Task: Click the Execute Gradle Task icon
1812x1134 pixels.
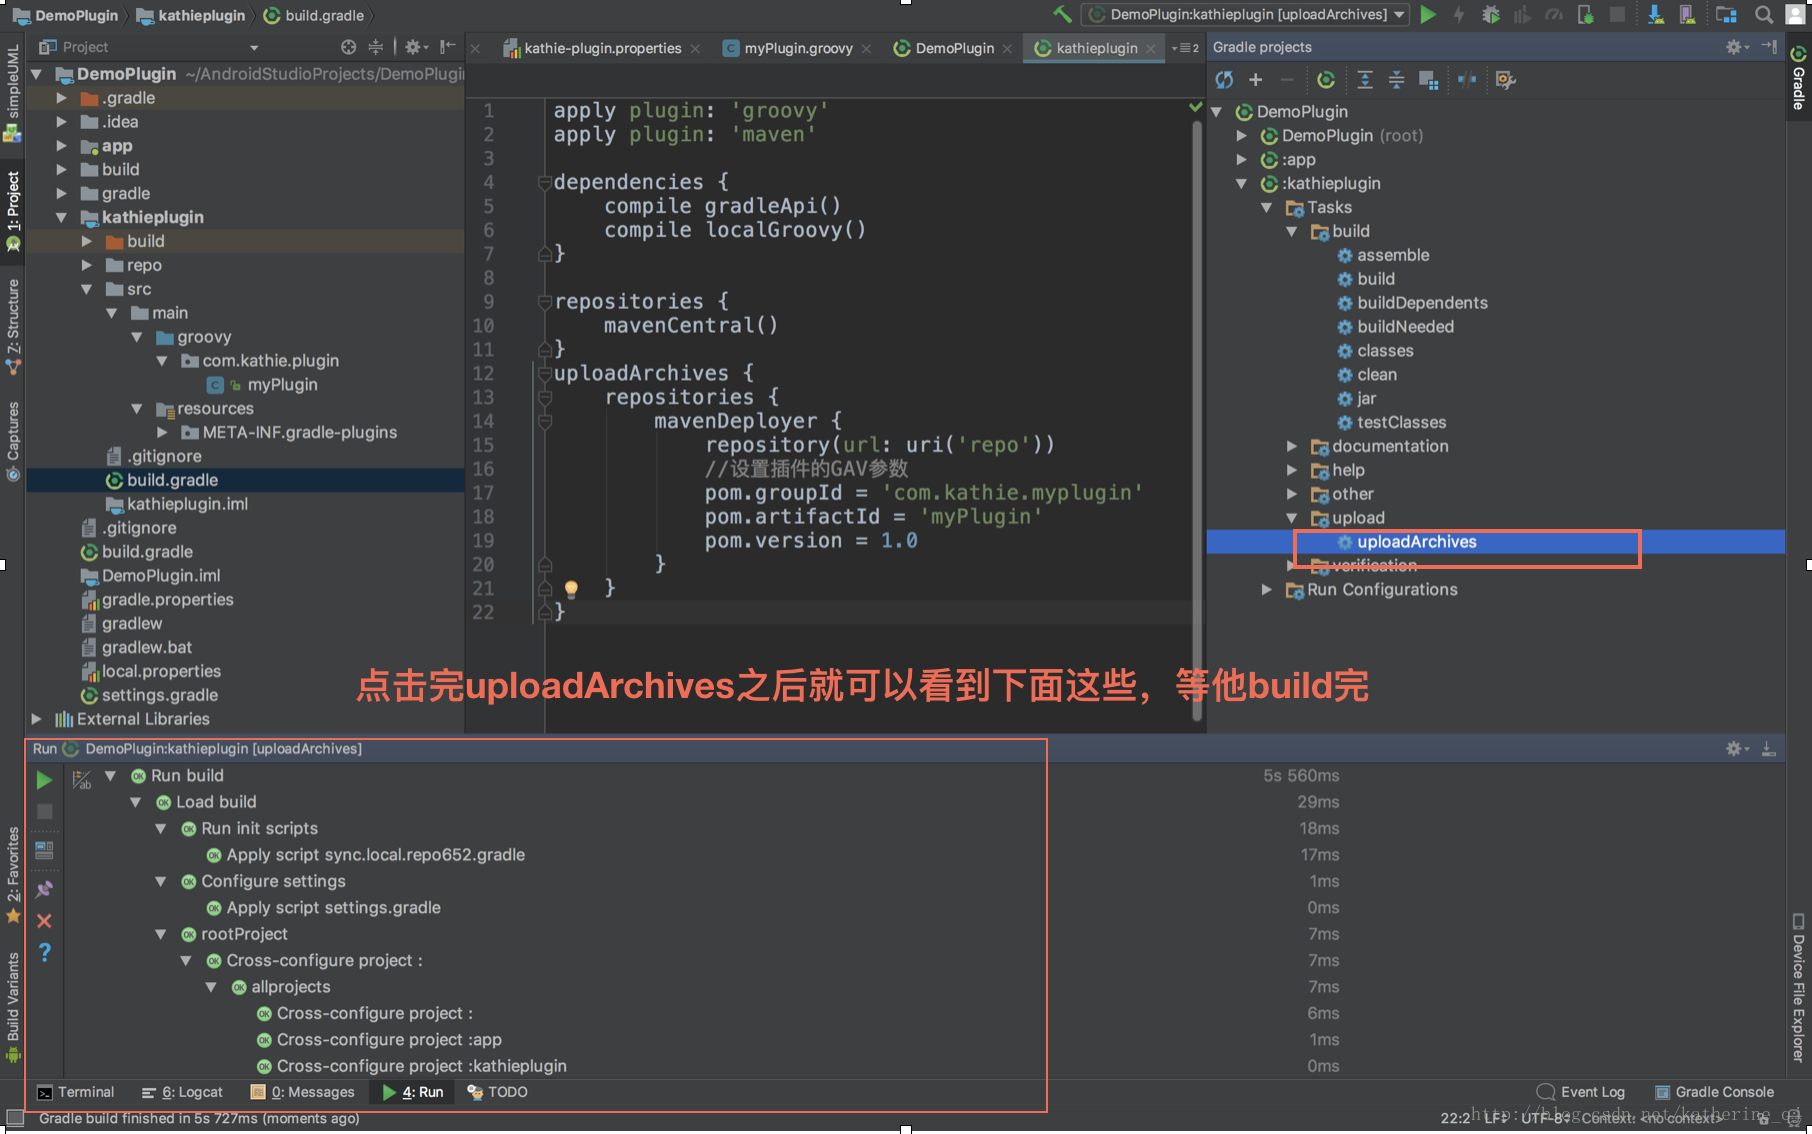Action: point(1326,80)
